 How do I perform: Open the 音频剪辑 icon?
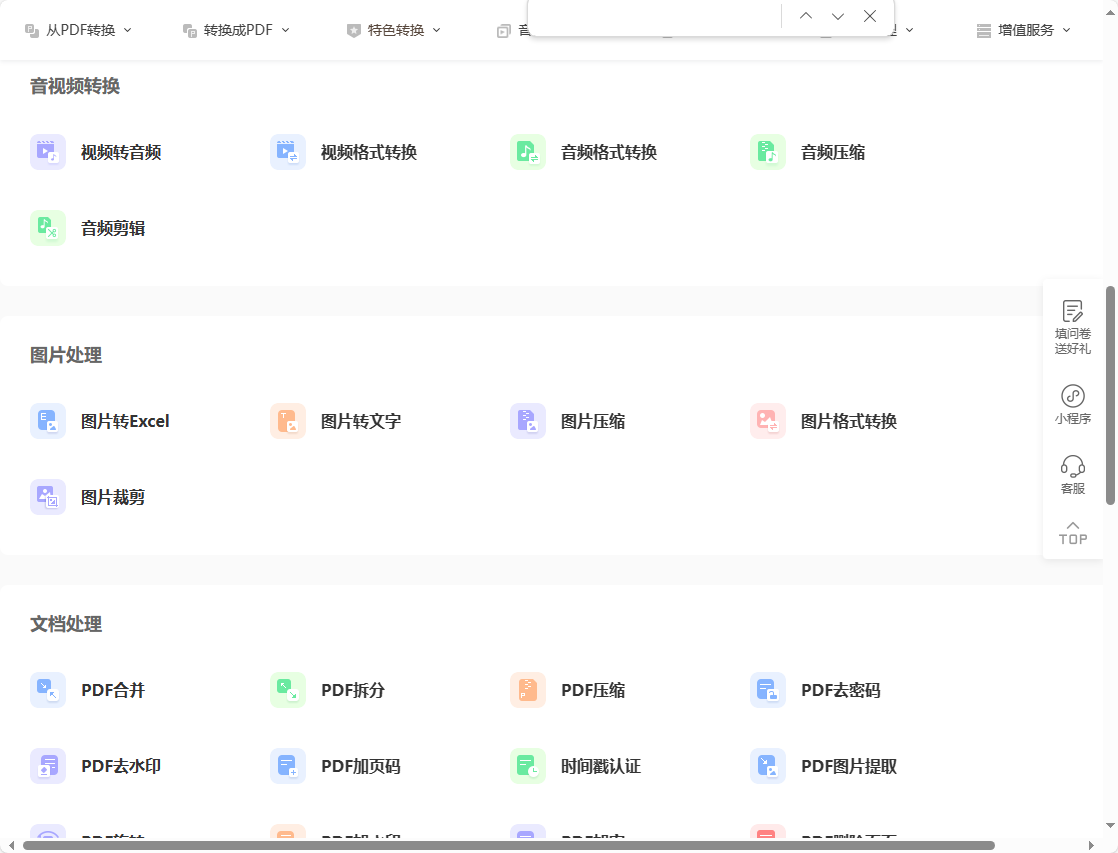pos(48,228)
